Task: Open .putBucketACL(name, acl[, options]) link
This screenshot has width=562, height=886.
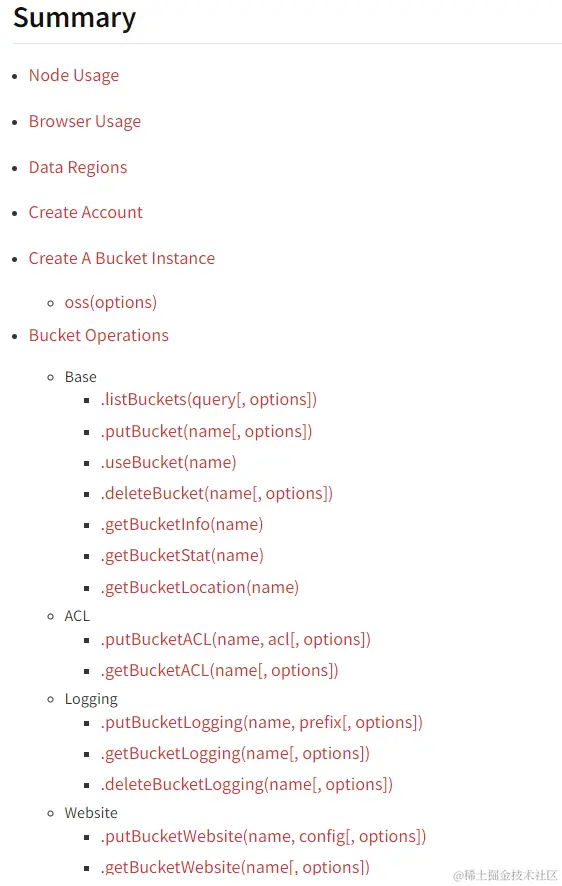Action: (x=236, y=640)
